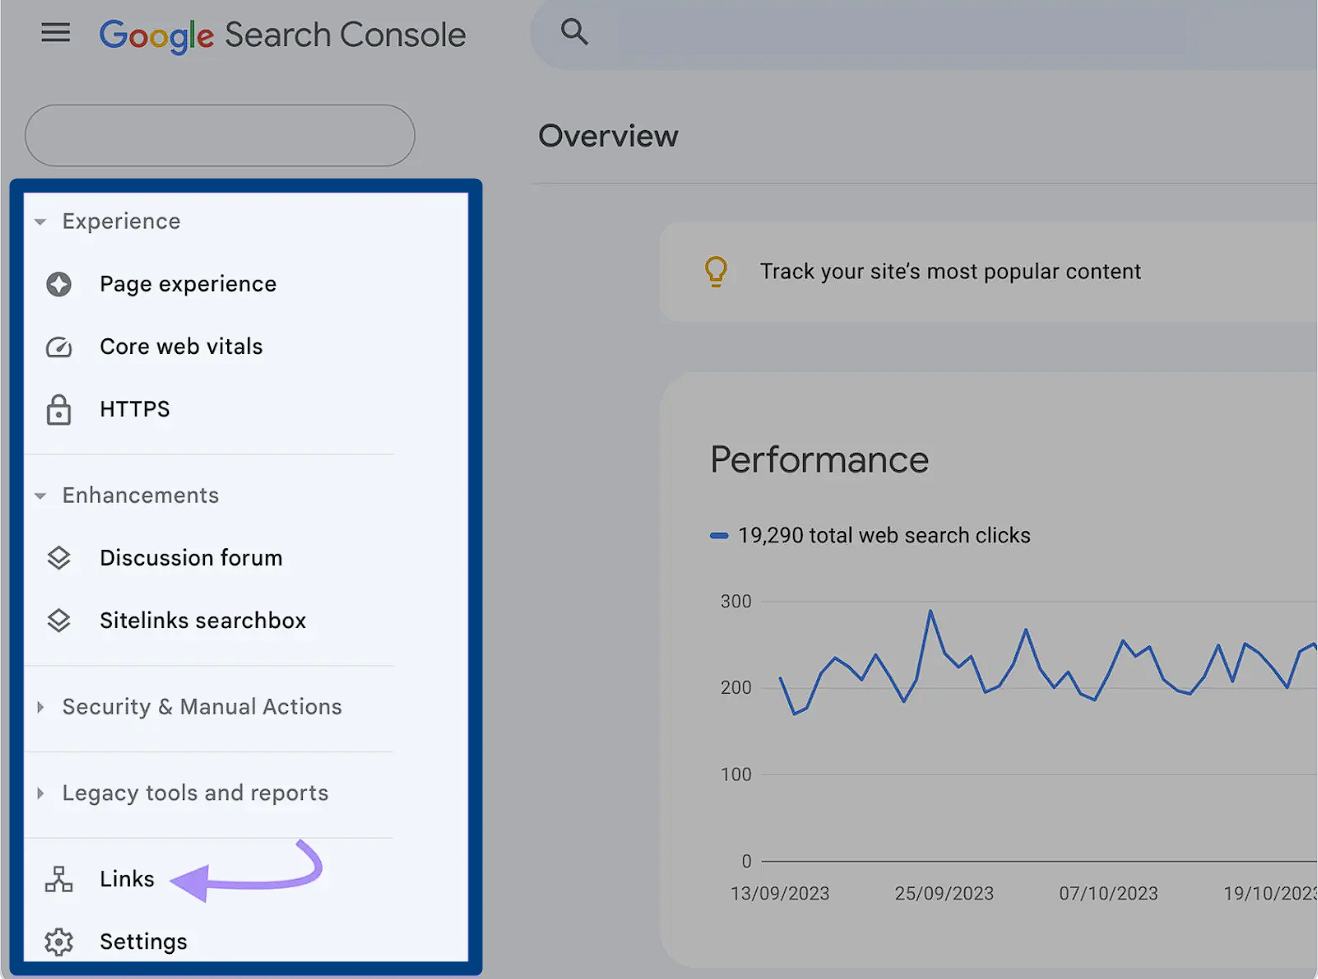Click the Google Search Console logo
This screenshot has height=979, width=1318.
[283, 36]
